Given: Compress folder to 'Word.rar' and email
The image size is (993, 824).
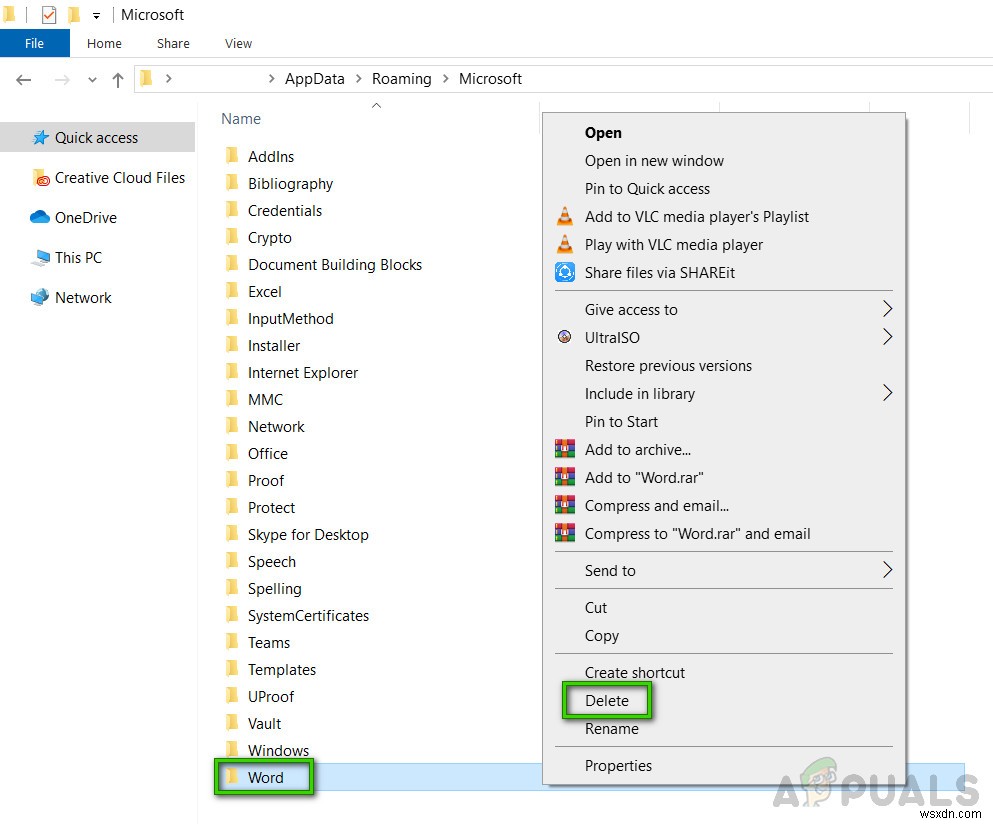Looking at the screenshot, I should (697, 534).
